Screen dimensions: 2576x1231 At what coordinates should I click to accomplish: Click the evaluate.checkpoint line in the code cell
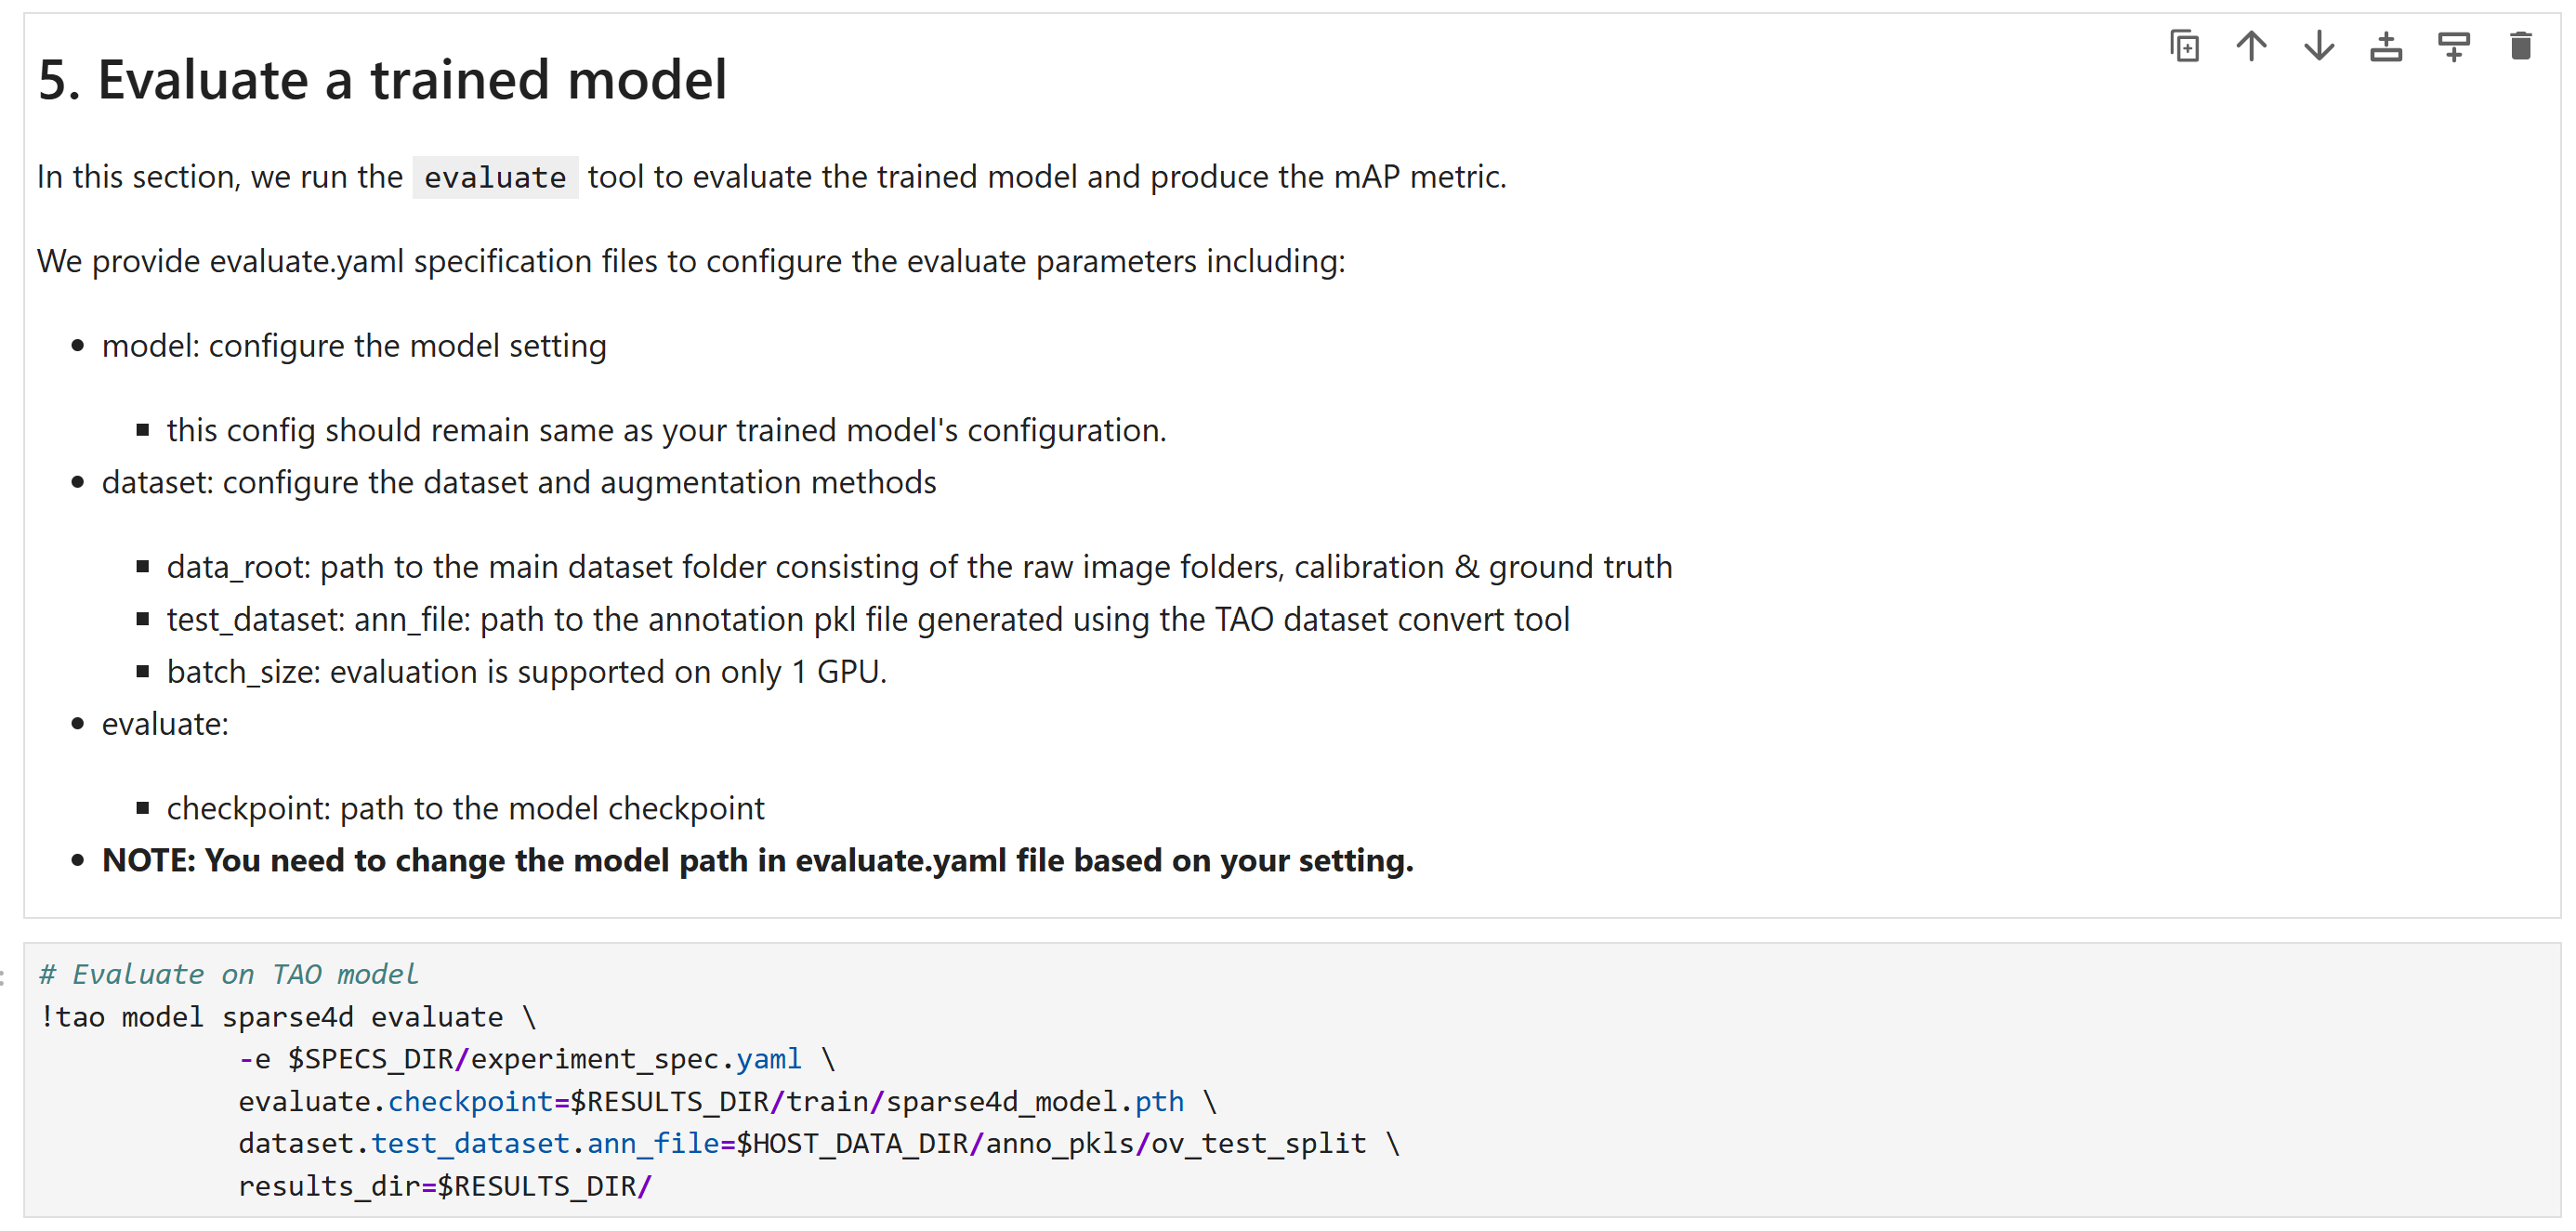click(710, 1102)
